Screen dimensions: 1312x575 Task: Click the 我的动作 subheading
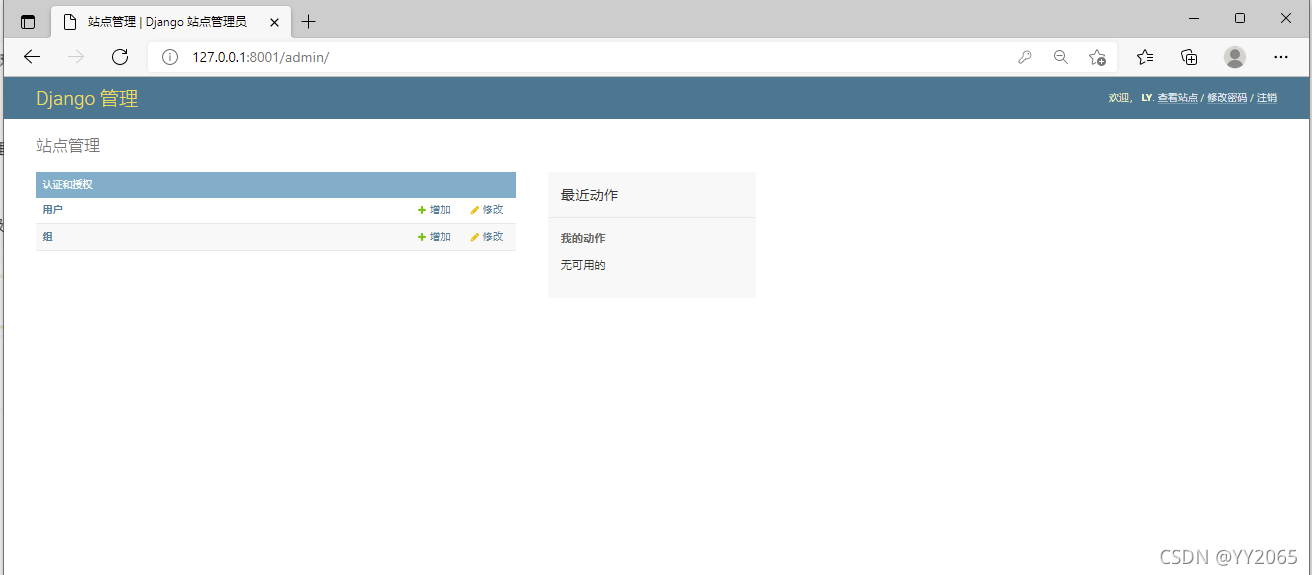pos(583,238)
